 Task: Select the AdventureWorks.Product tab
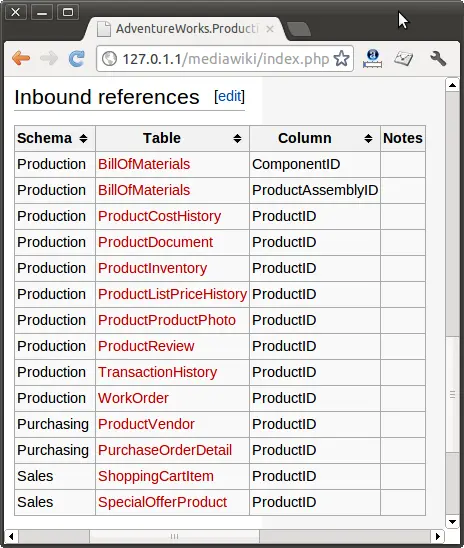pos(185,29)
